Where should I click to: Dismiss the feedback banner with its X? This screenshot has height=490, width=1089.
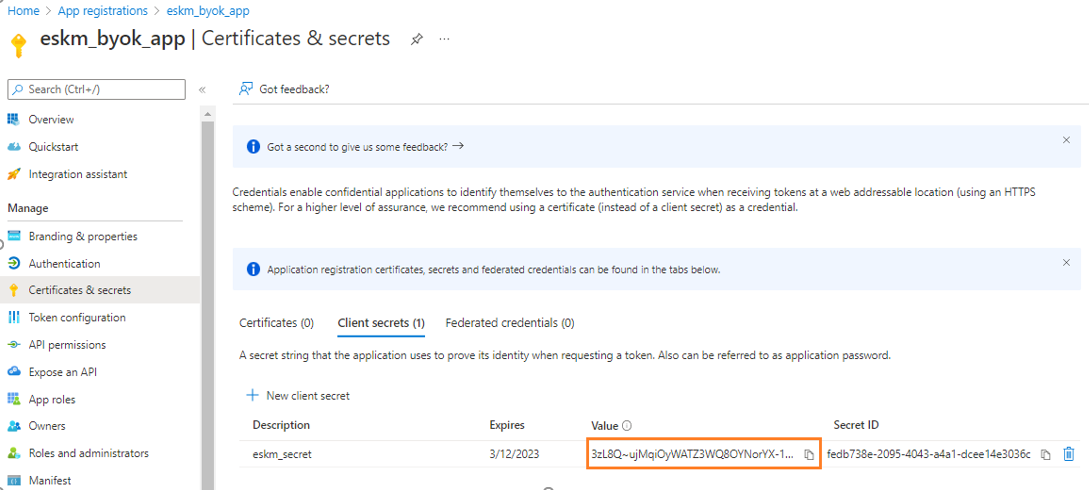coord(1066,140)
